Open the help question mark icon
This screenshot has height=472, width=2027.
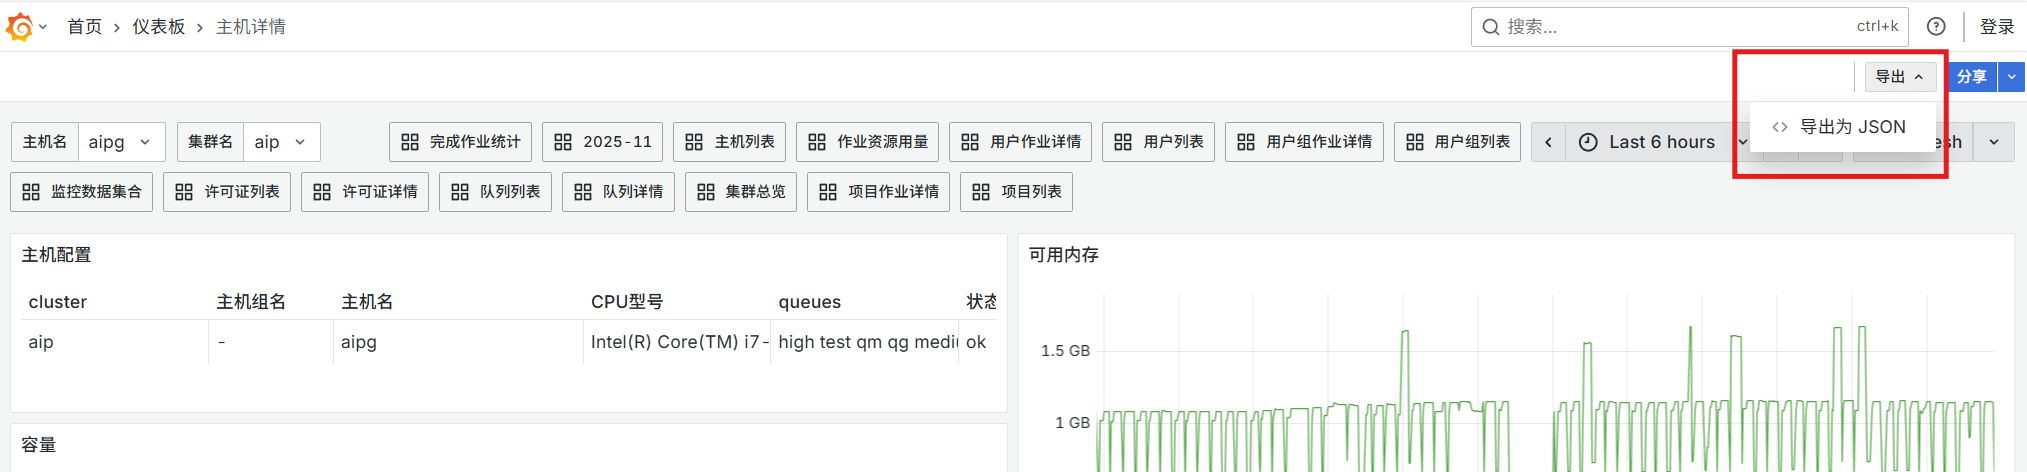[x=1936, y=27]
